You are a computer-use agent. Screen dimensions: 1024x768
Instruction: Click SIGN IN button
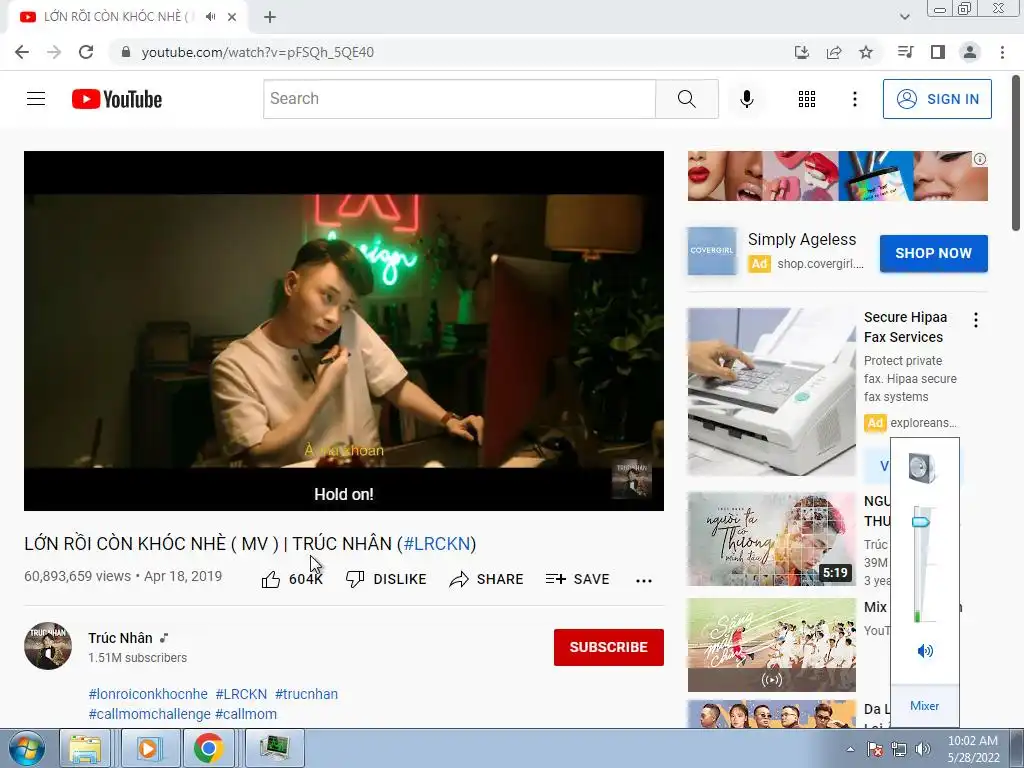click(x=937, y=99)
